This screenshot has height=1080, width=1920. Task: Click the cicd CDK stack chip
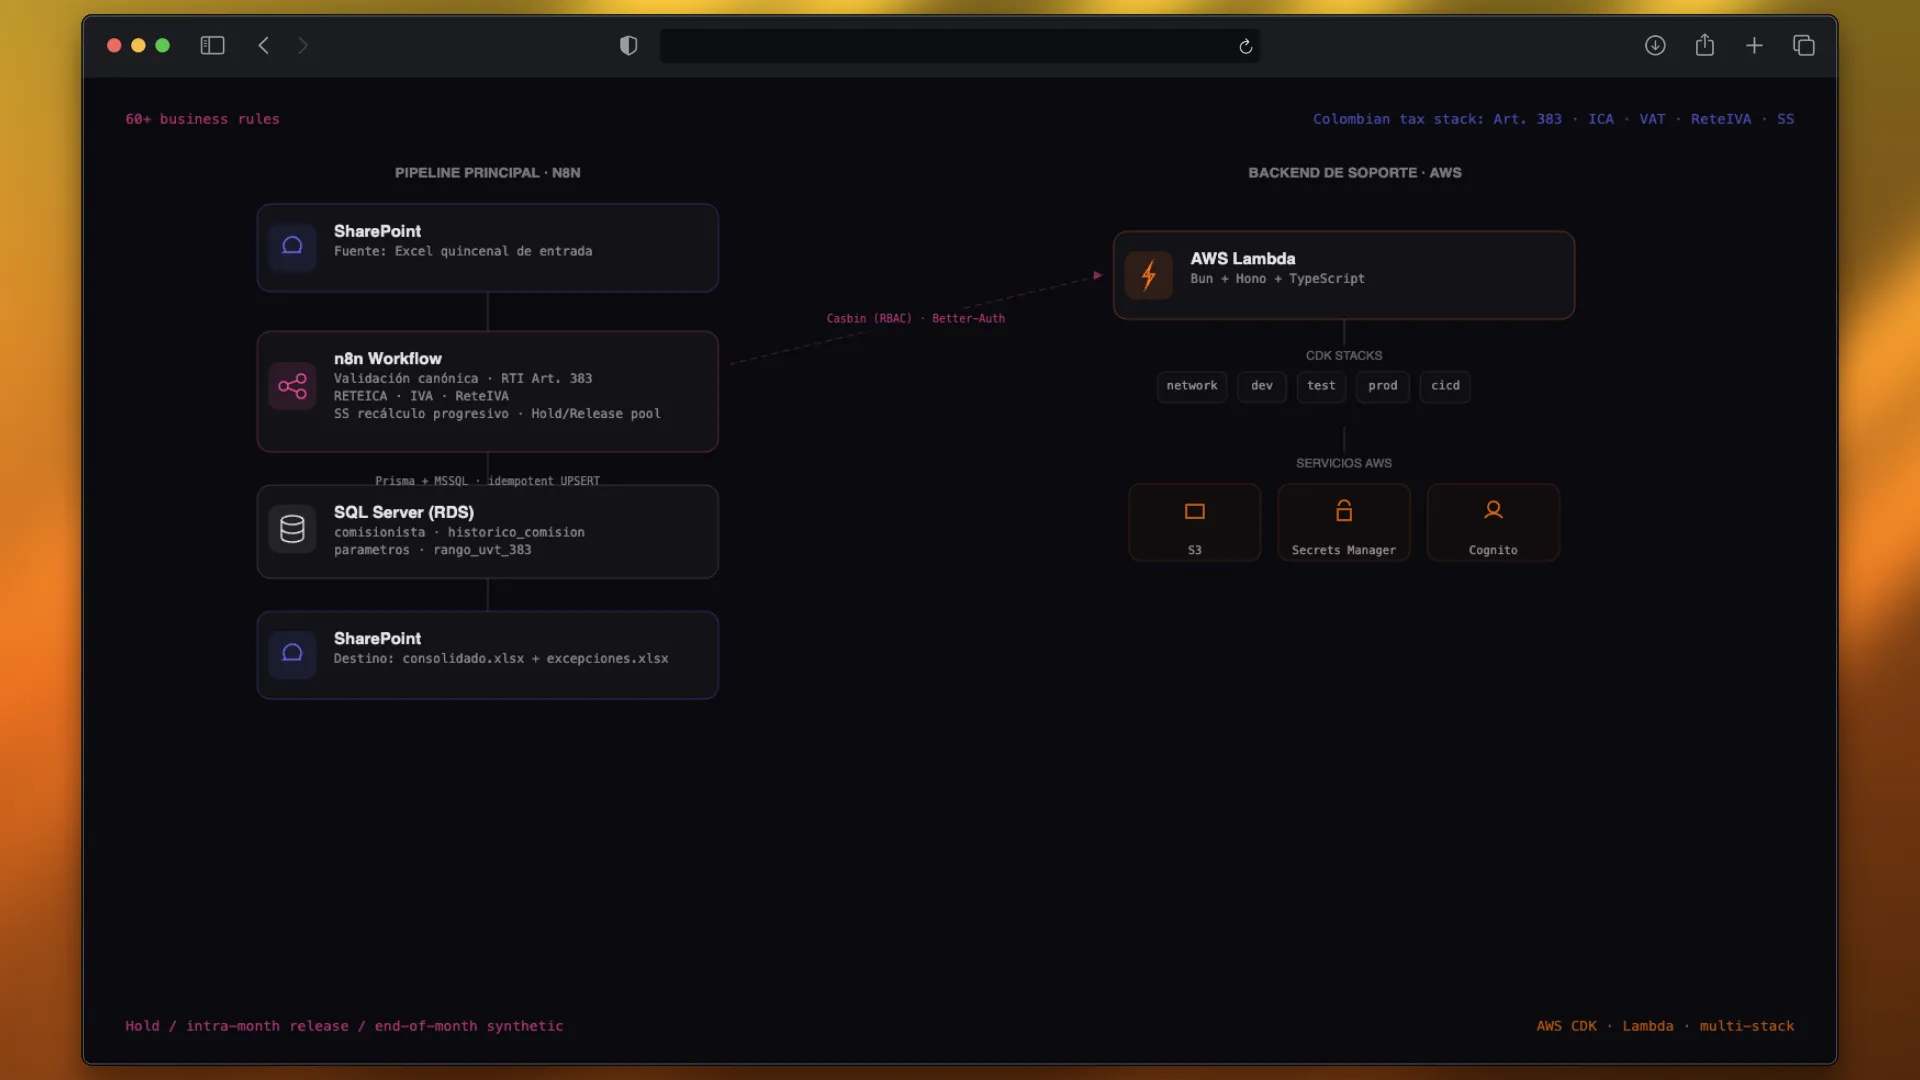[1445, 386]
